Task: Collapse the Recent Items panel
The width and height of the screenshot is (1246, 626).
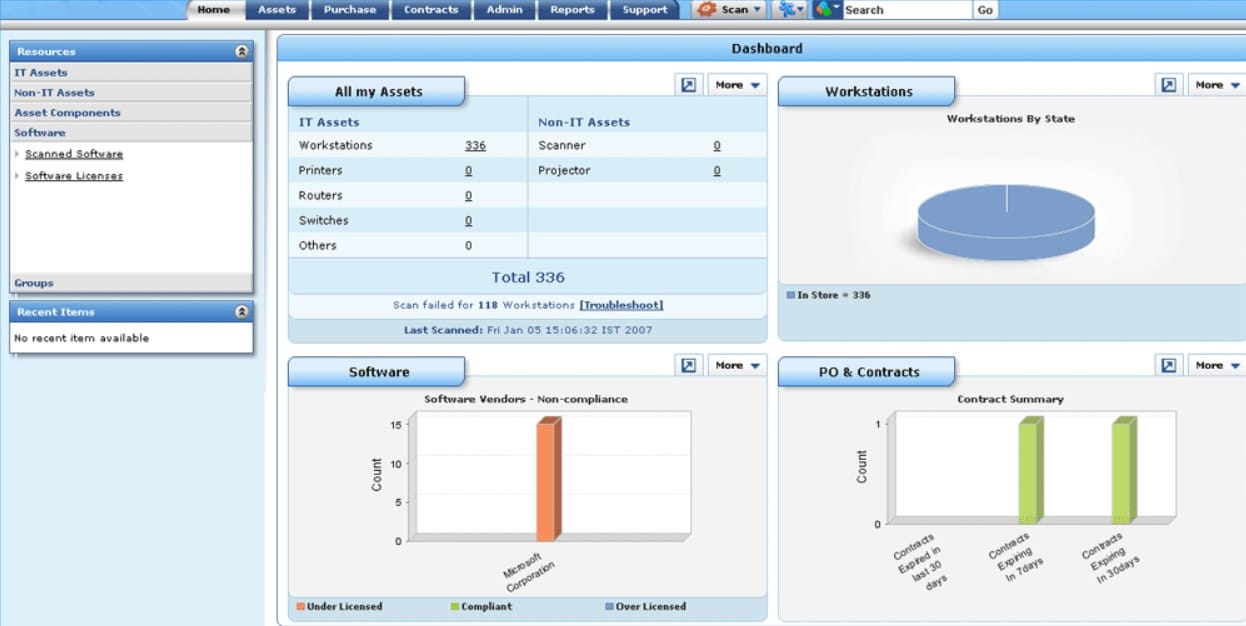Action: tap(241, 312)
